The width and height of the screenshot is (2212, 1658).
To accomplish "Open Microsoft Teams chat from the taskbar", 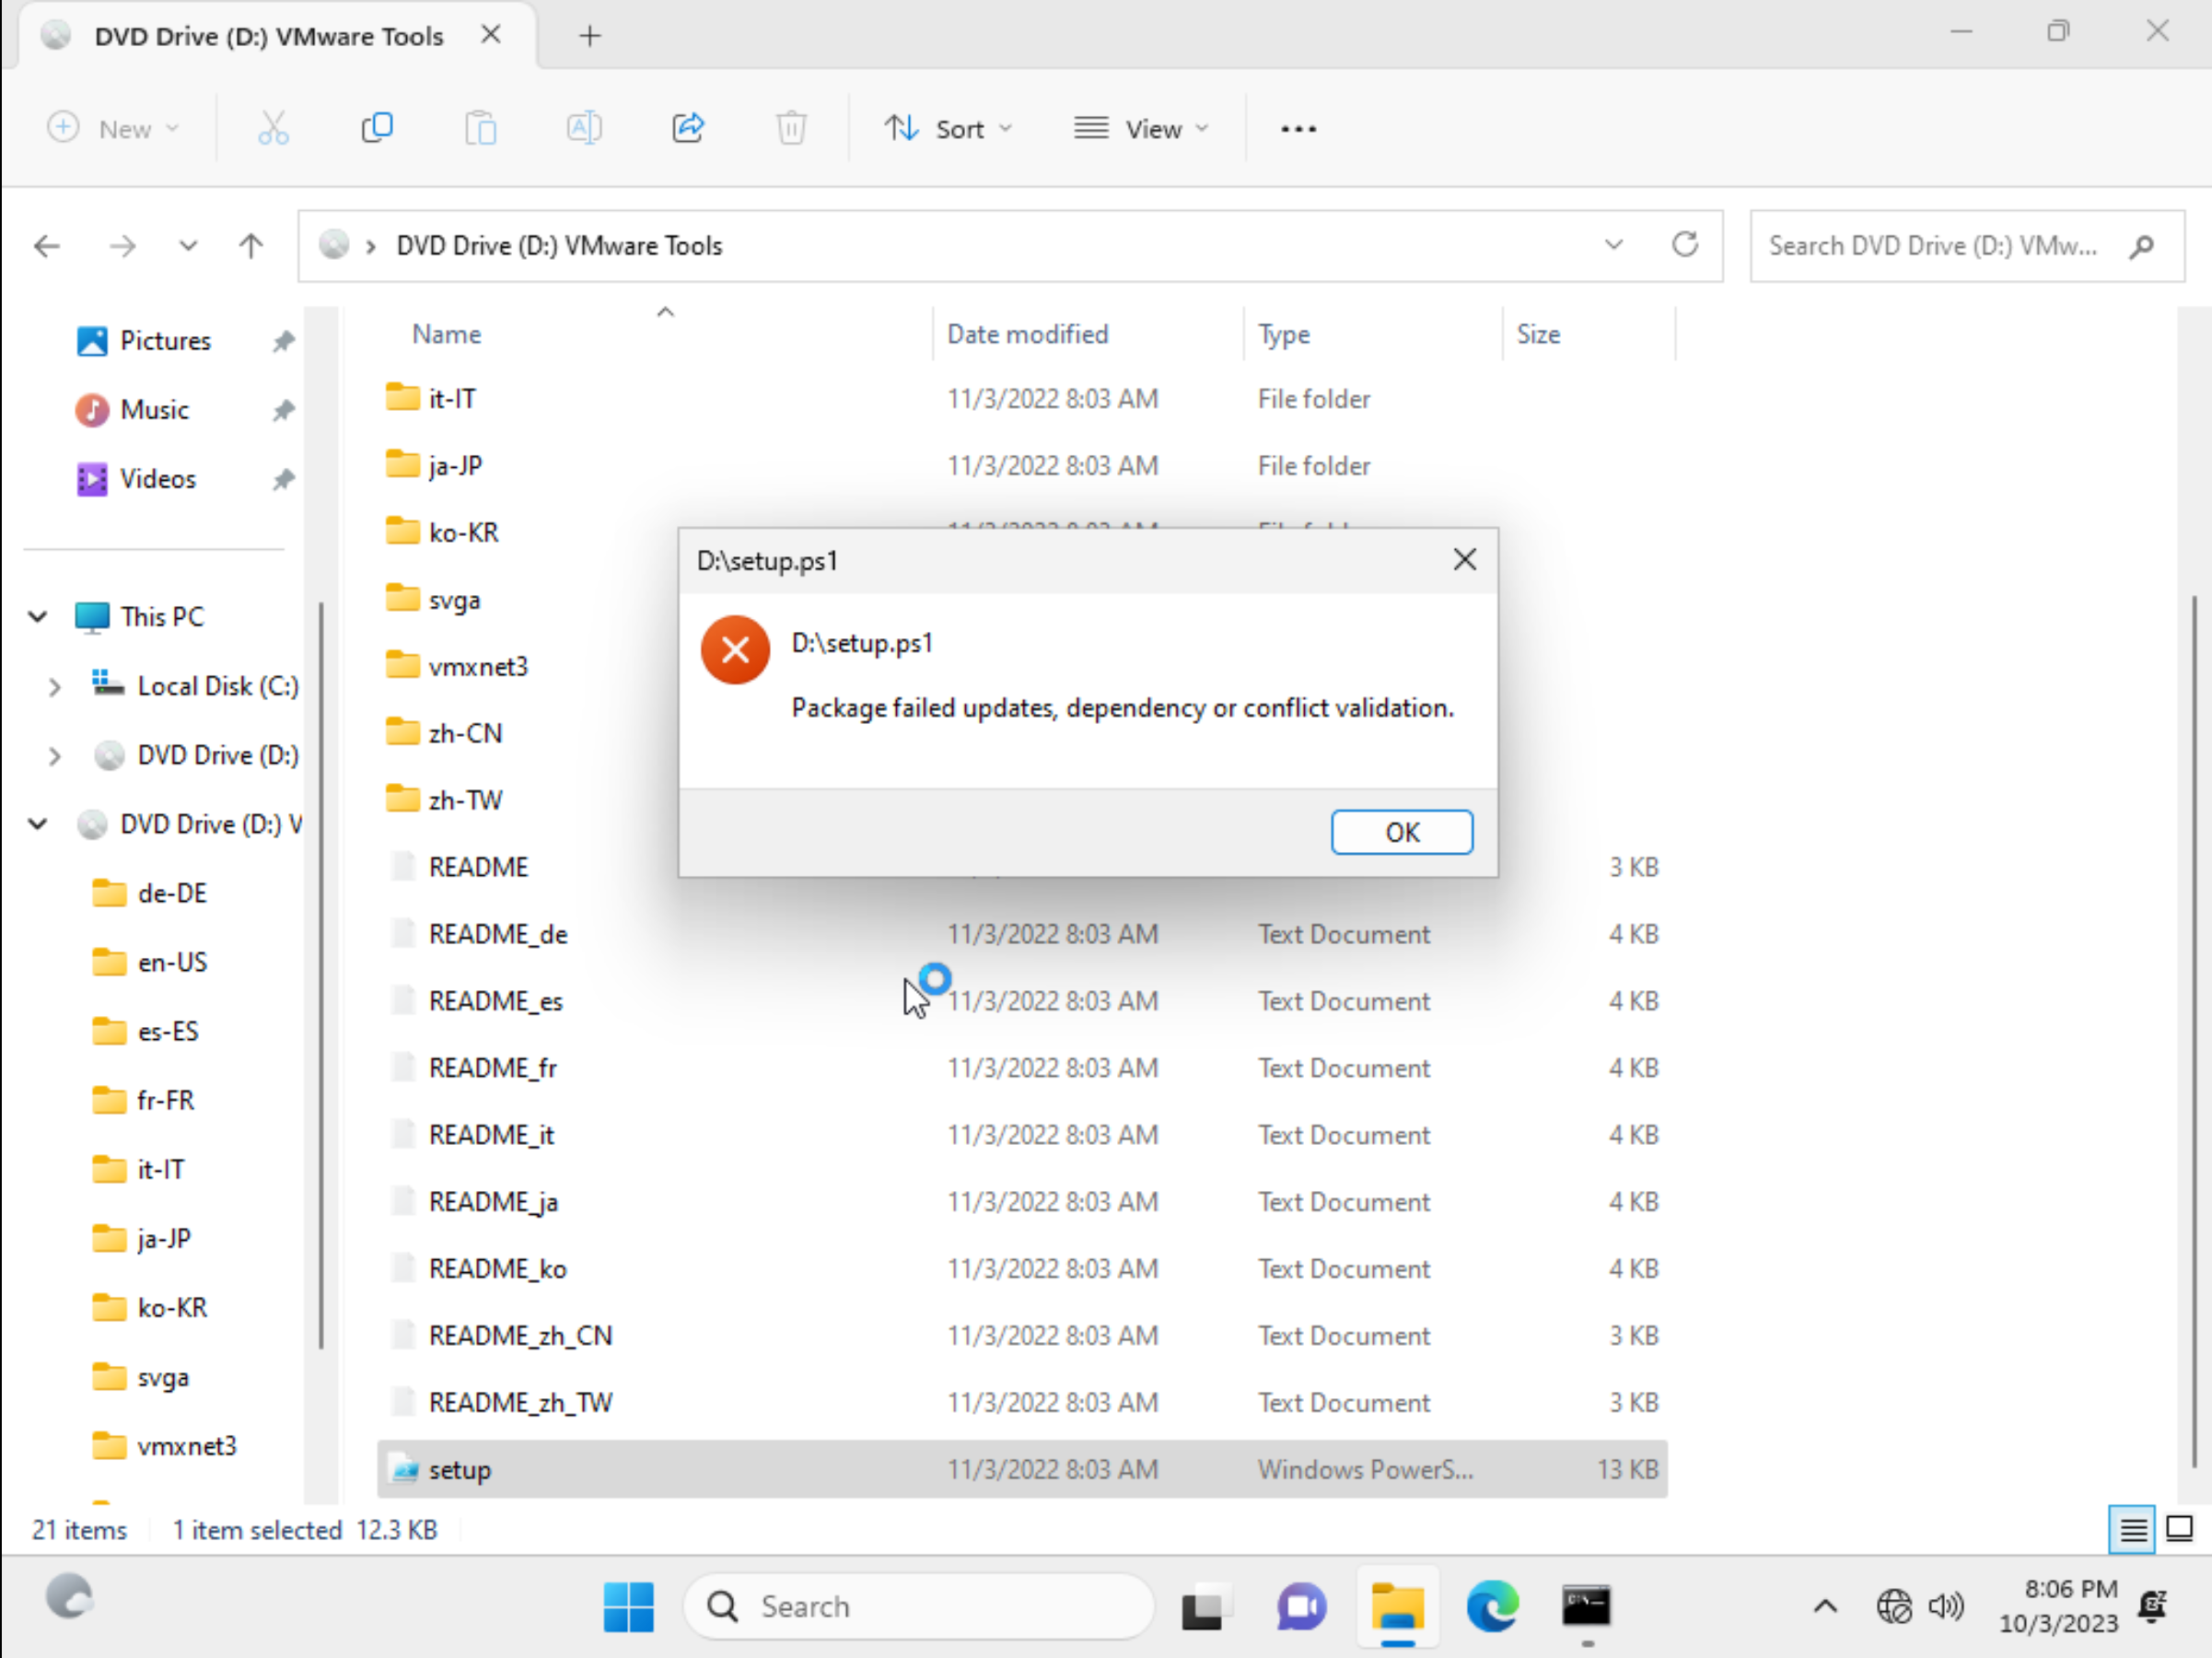I will pos(1301,1606).
